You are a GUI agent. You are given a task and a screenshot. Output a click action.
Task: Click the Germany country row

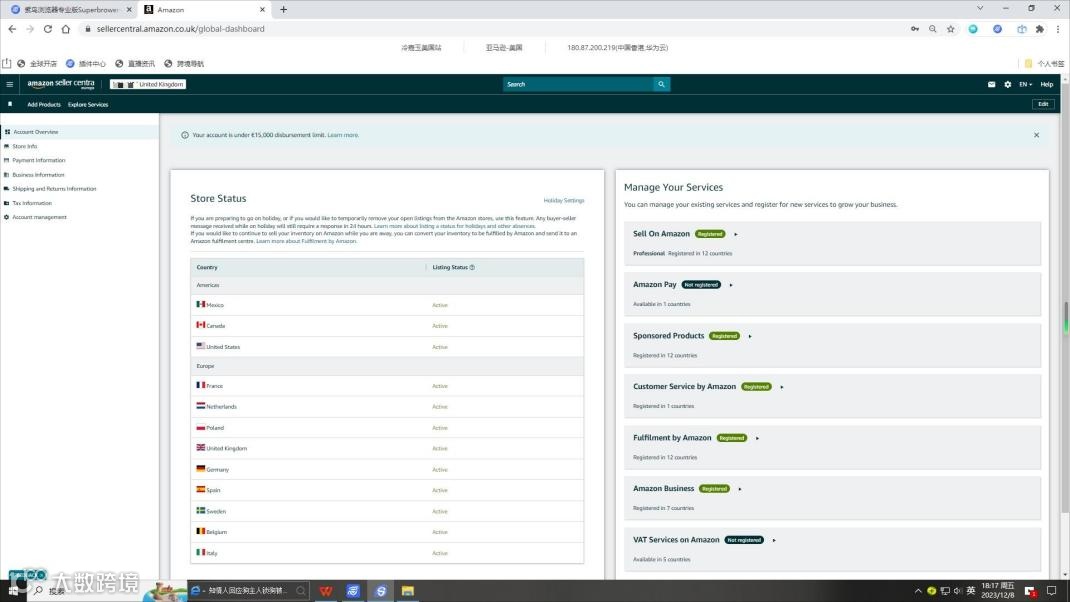click(x=387, y=470)
